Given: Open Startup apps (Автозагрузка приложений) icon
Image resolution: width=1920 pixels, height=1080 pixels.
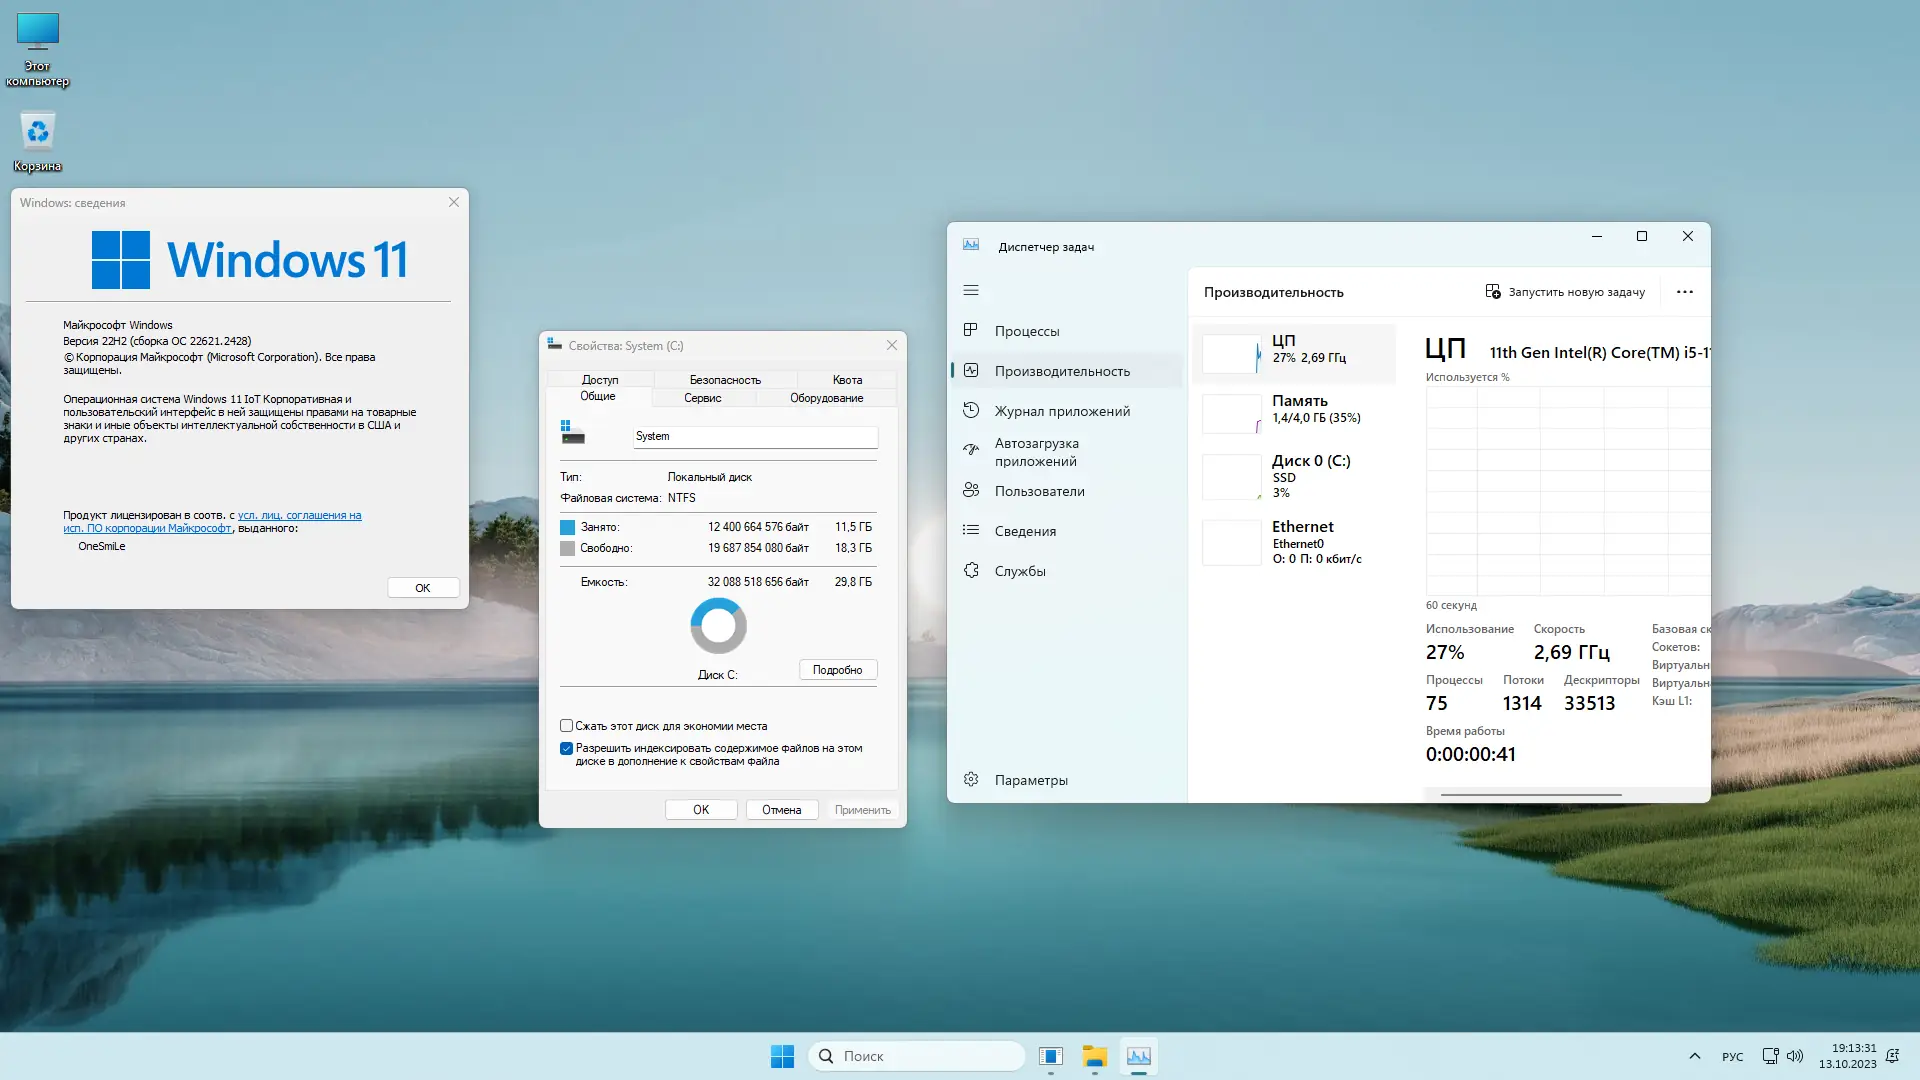Looking at the screenshot, I should (x=970, y=450).
